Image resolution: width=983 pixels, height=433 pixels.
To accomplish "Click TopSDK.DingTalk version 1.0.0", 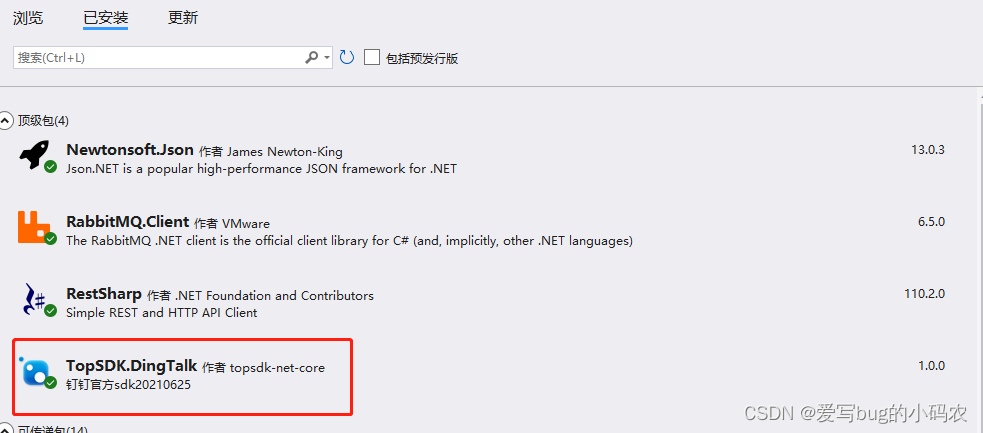I will click(931, 366).
